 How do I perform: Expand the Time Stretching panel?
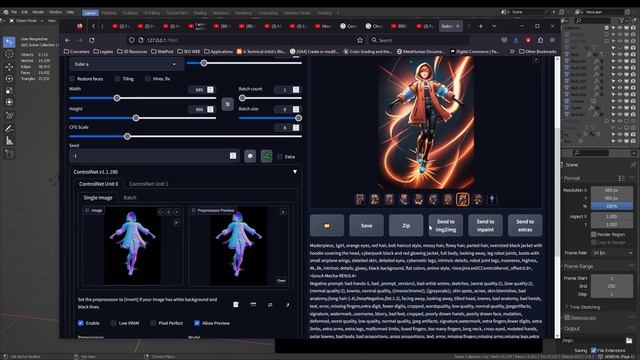coord(584,307)
